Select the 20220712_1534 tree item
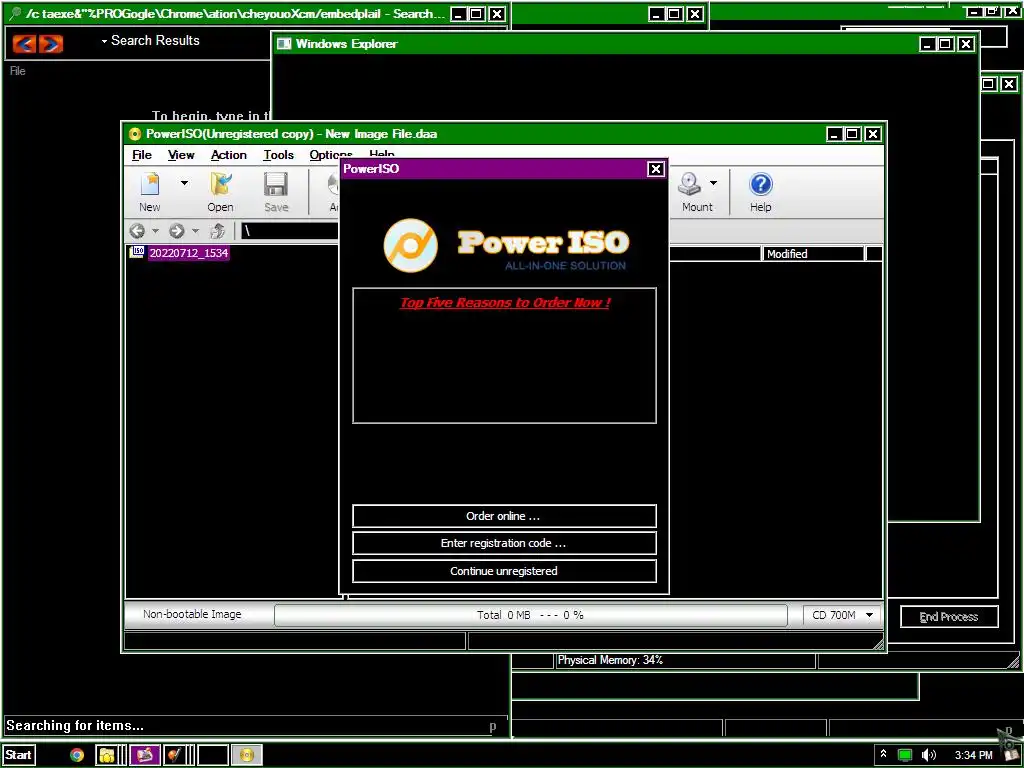Image resolution: width=1024 pixels, height=768 pixels. (188, 253)
